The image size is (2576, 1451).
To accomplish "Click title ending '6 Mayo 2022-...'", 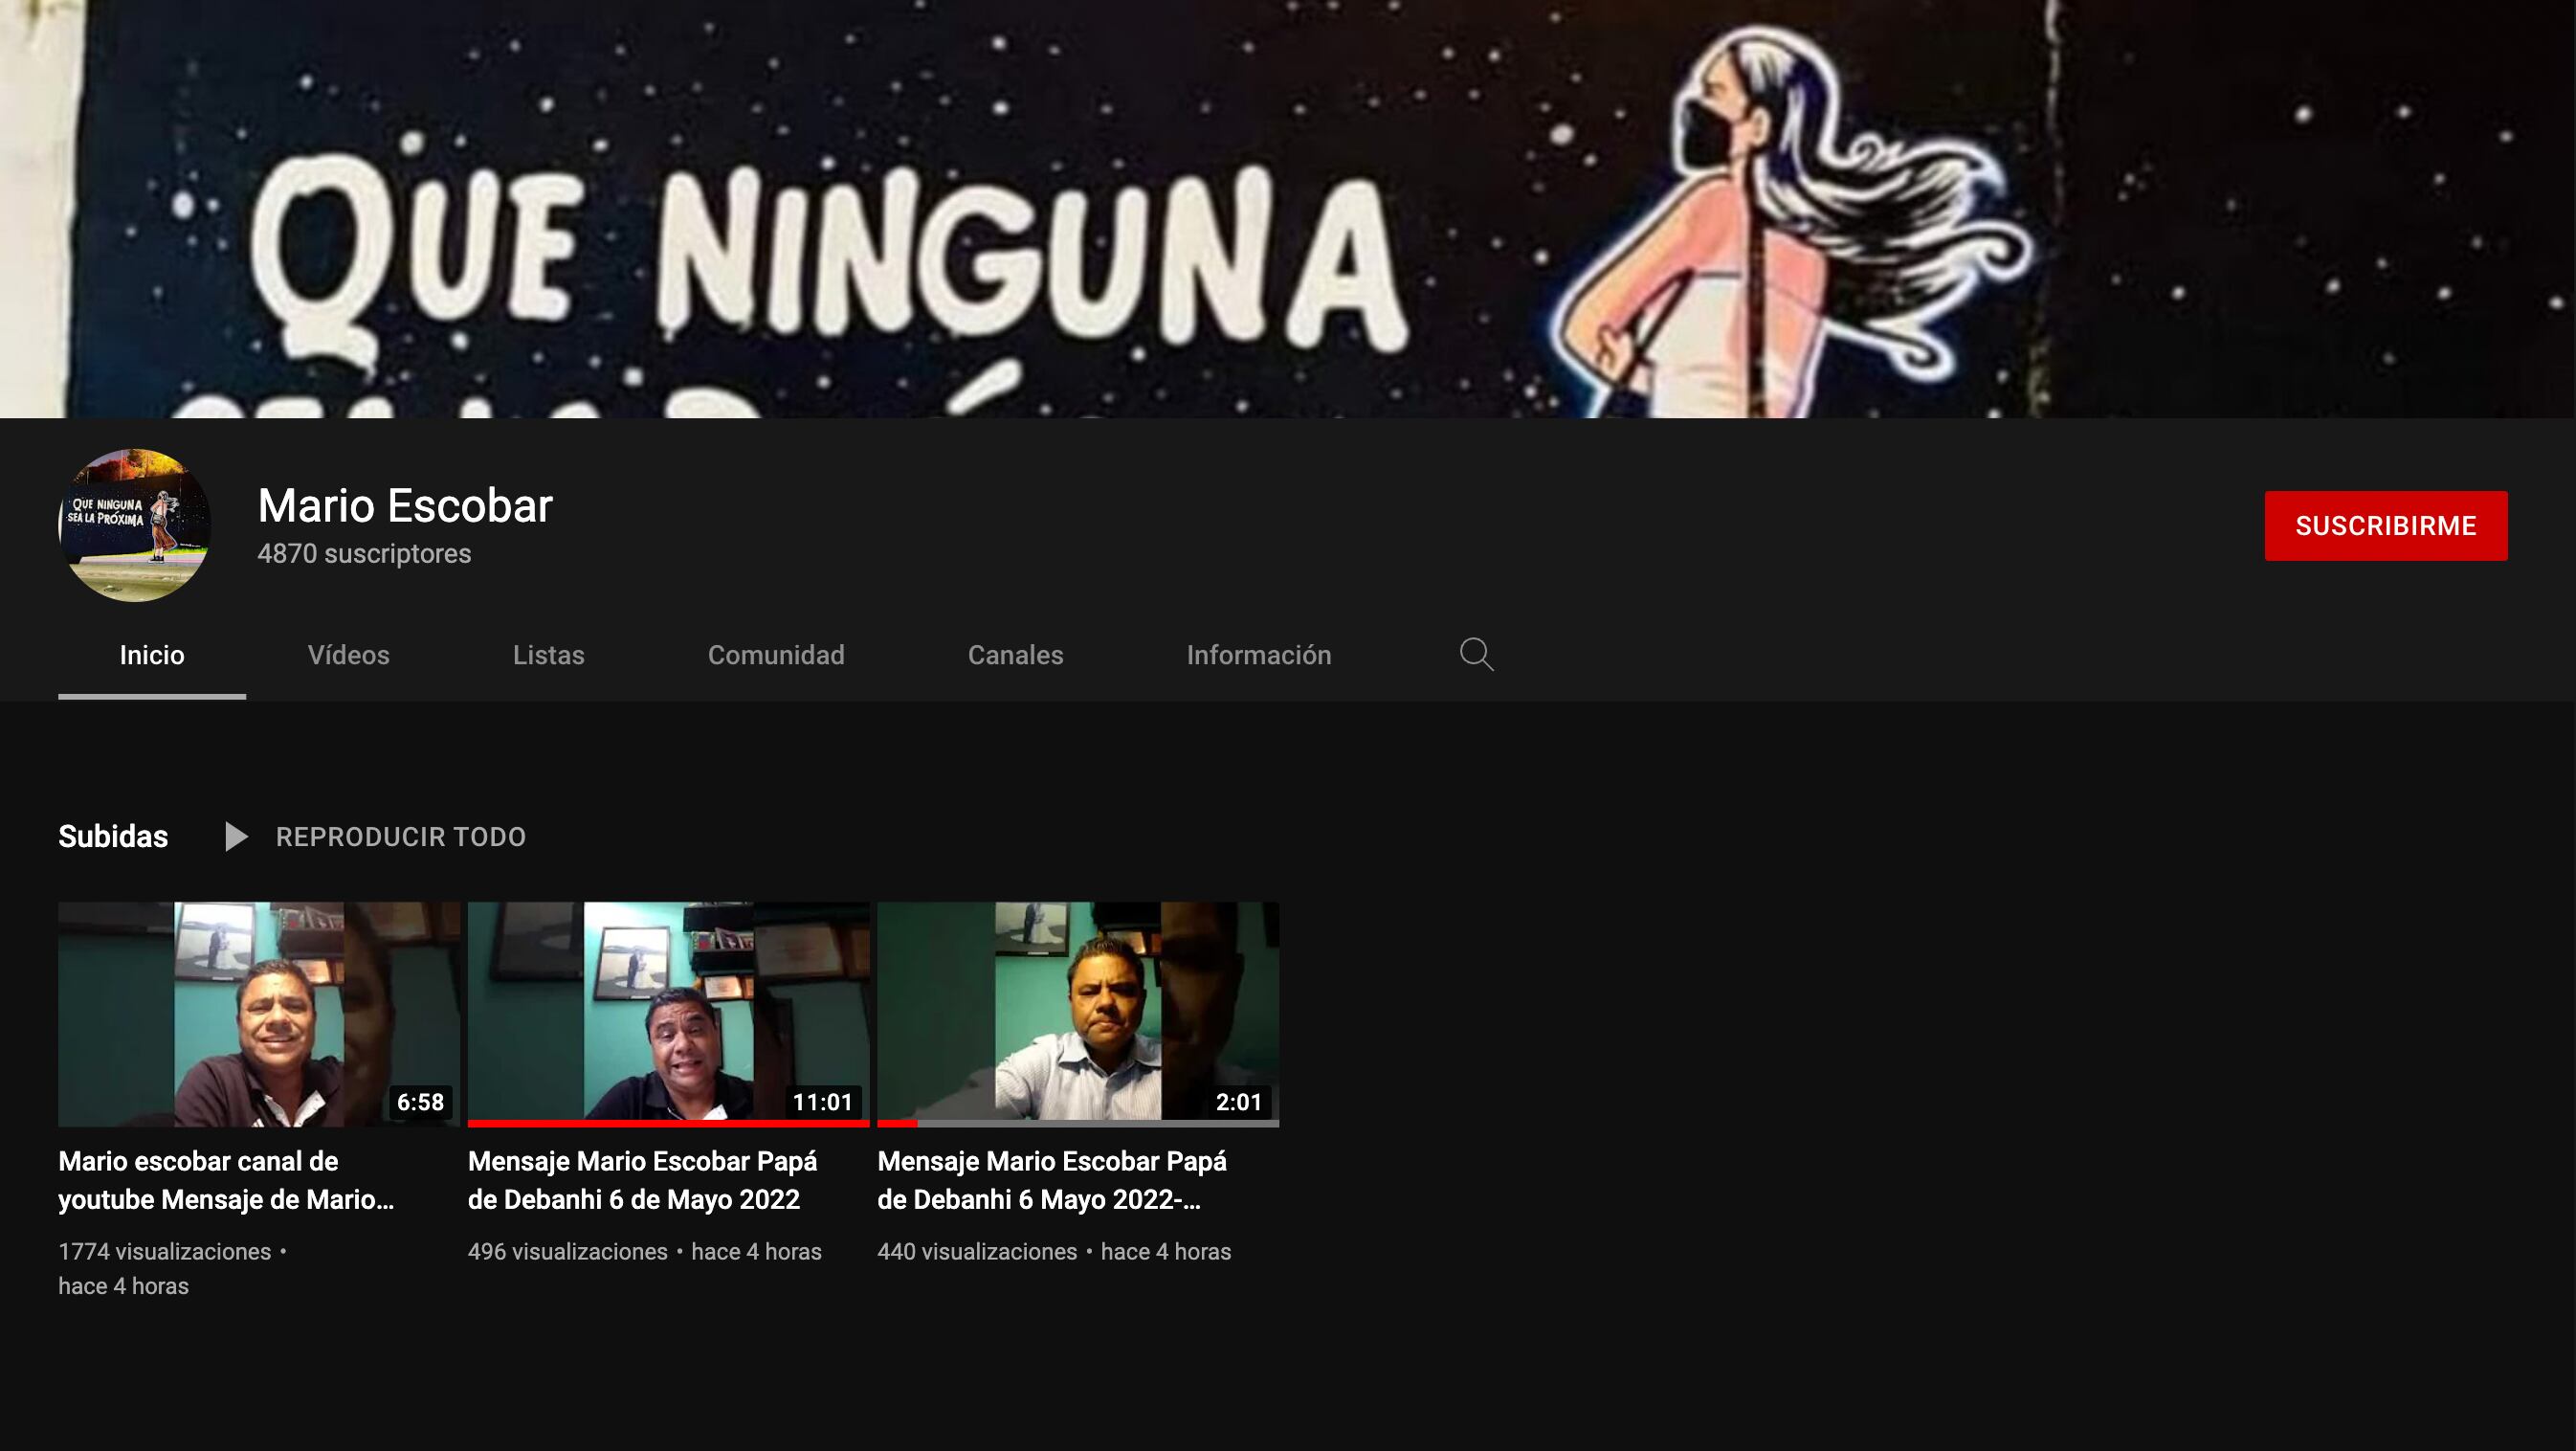I will pyautogui.click(x=1051, y=1180).
